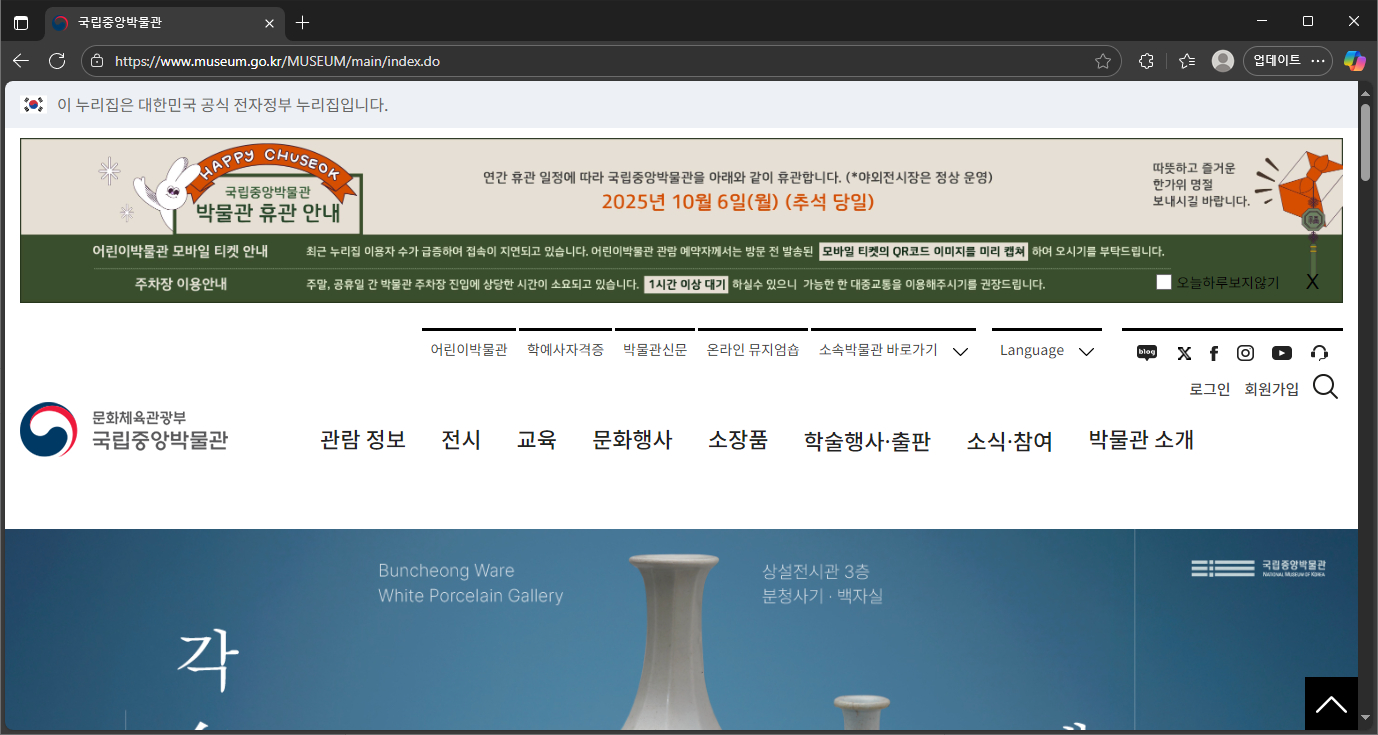Click the 로그인 link
The height and width of the screenshot is (735, 1378).
click(1210, 389)
